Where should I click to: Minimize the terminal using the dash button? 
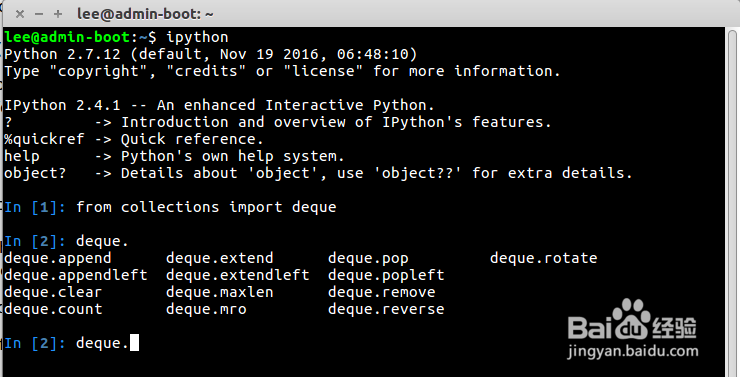[39, 14]
